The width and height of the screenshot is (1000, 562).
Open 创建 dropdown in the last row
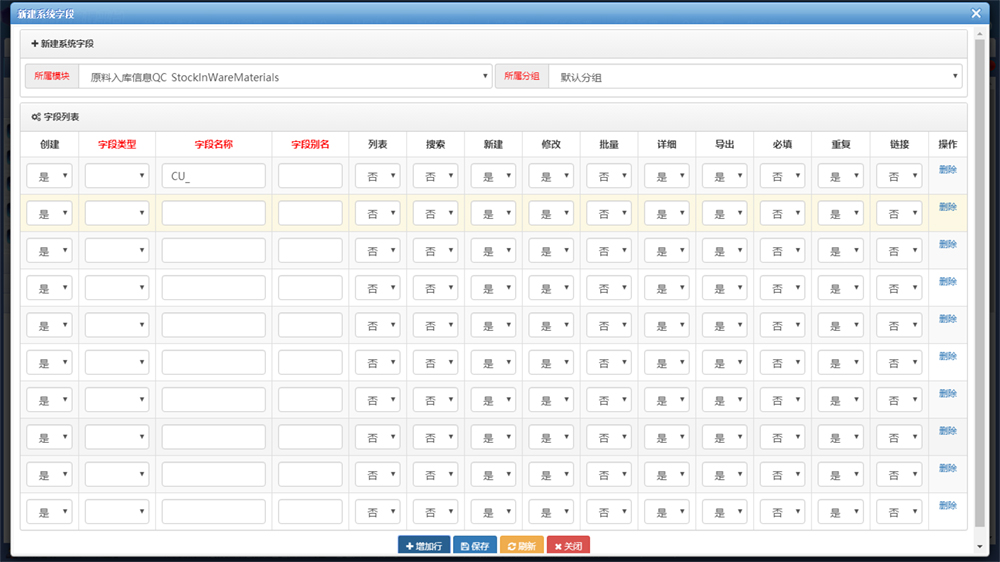pyautogui.click(x=49, y=512)
